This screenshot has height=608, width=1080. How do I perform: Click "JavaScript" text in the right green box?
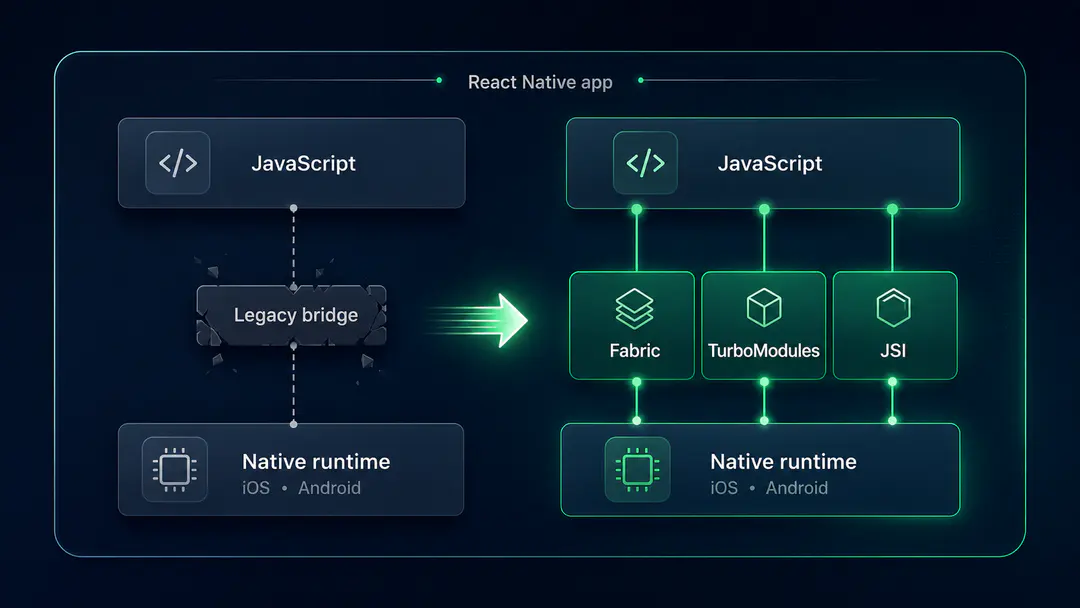point(770,163)
